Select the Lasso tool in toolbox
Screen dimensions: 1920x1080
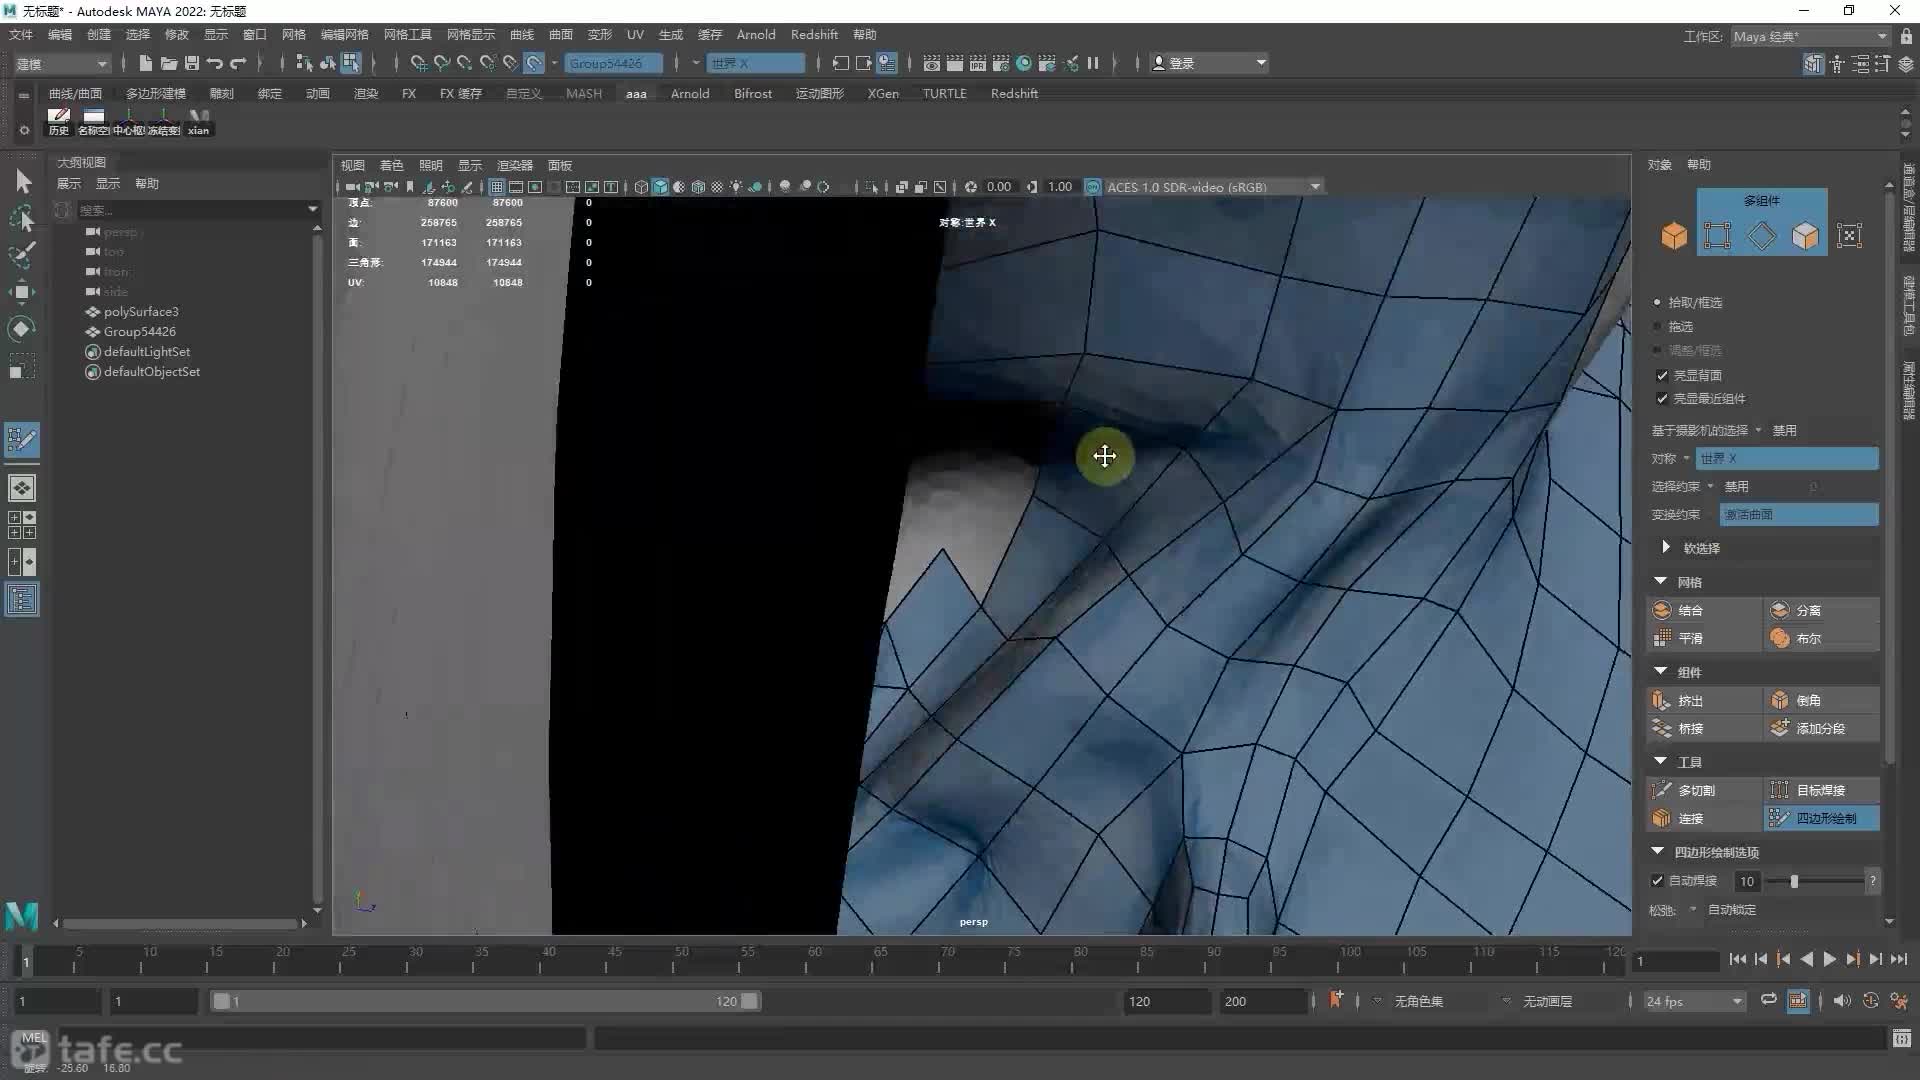(22, 218)
